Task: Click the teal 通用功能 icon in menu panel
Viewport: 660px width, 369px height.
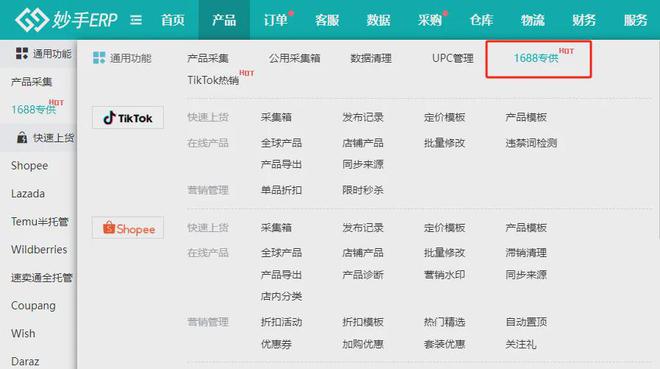Action: [99, 58]
